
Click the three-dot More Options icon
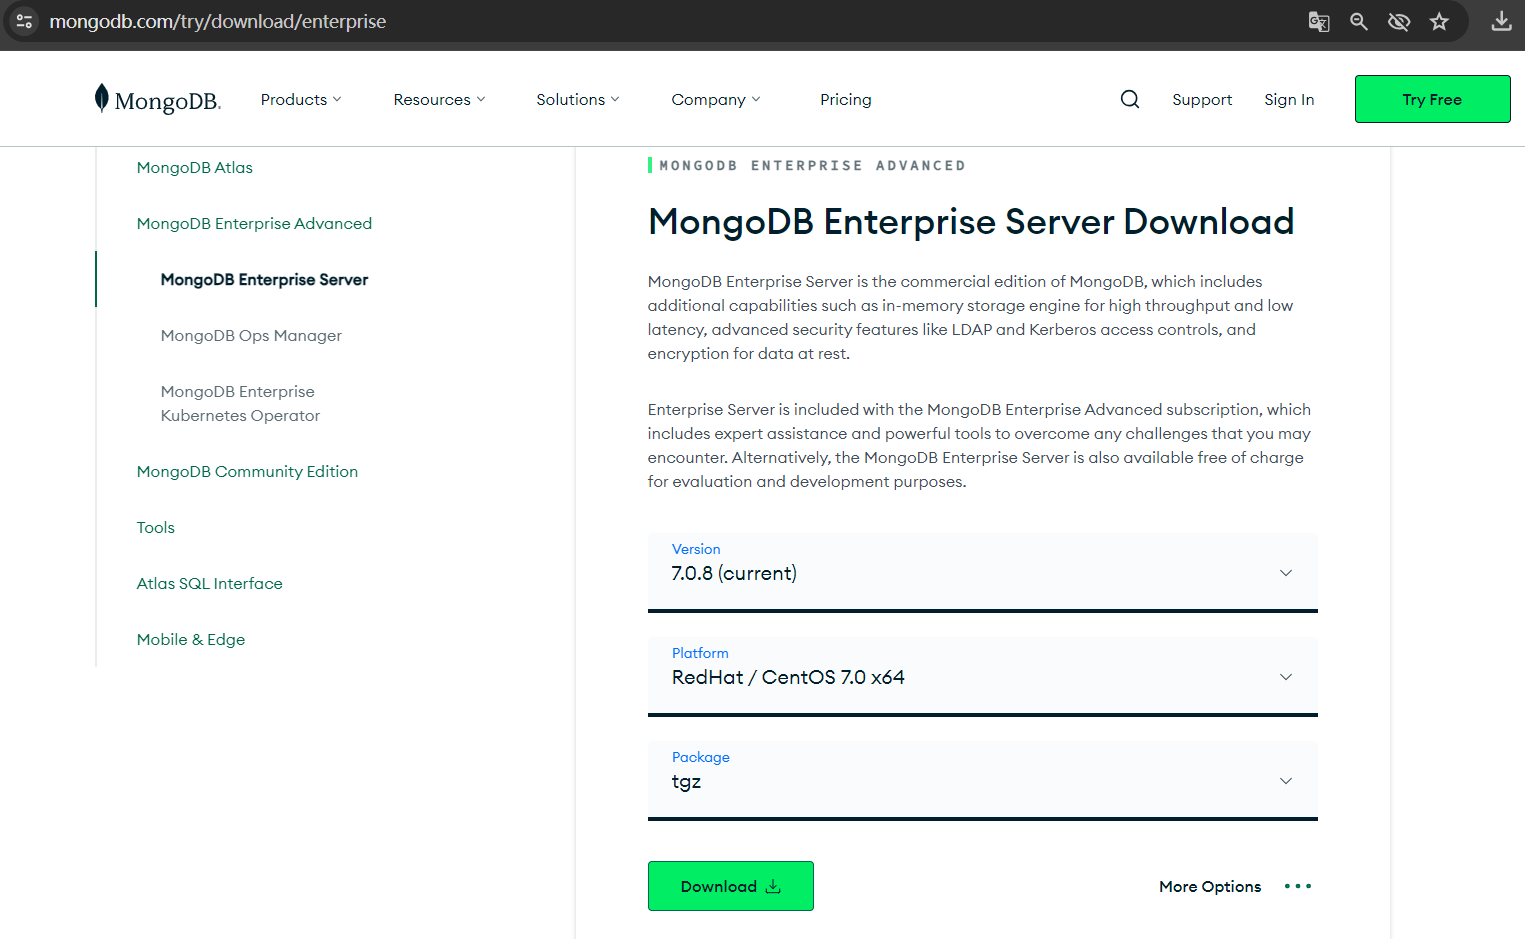tap(1298, 886)
